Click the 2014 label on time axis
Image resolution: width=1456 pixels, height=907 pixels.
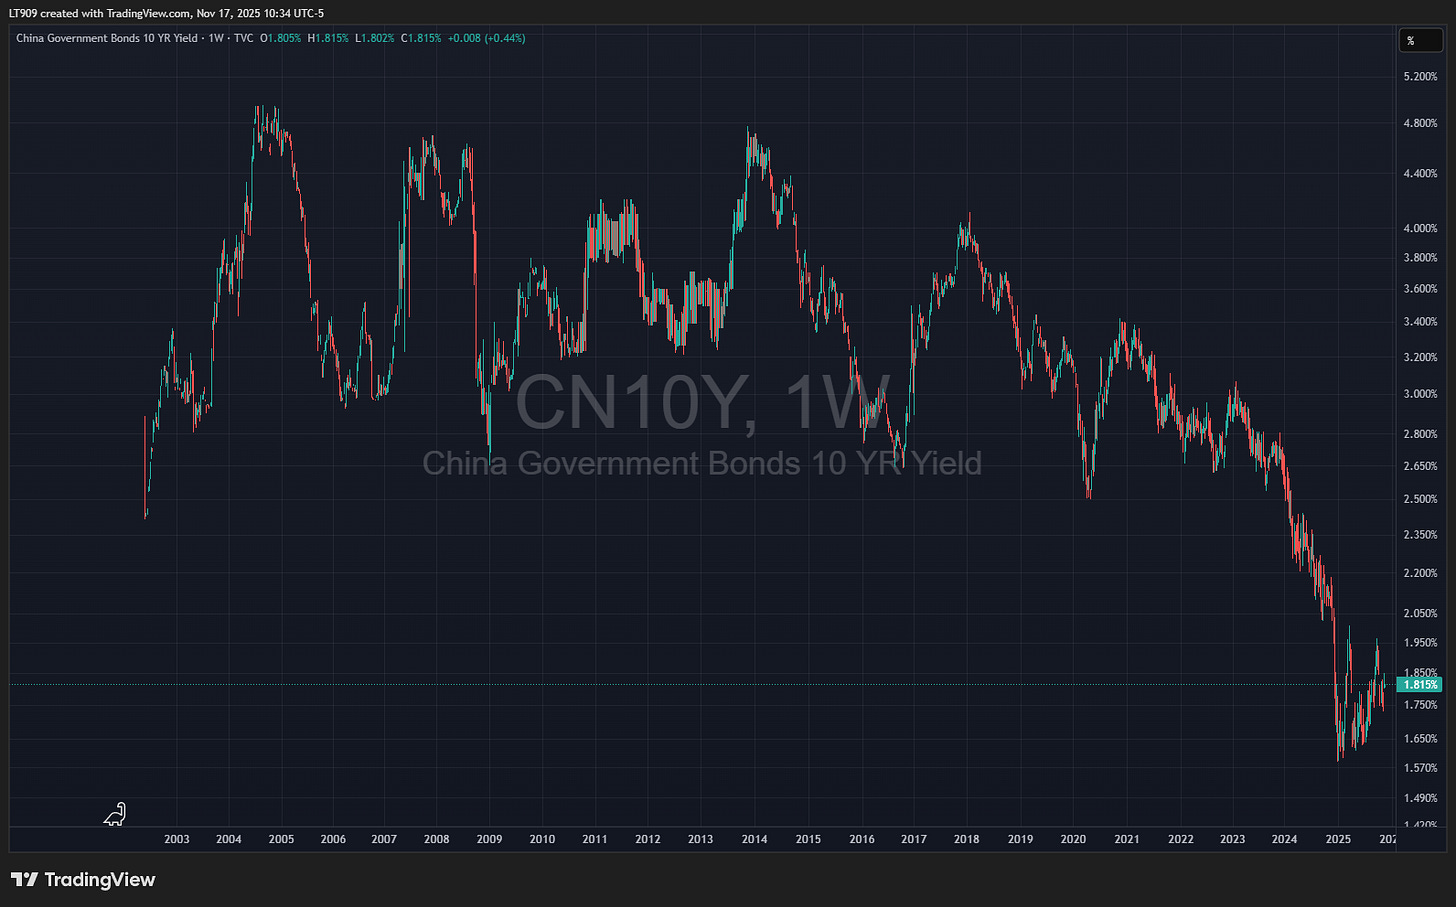(754, 839)
